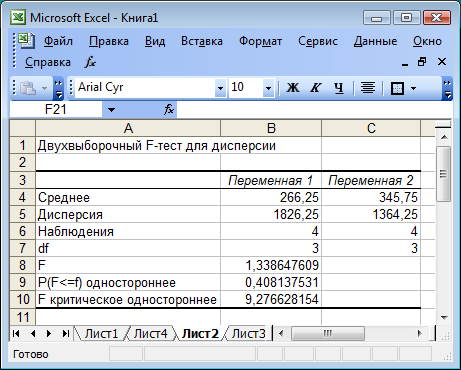Open the Данные menu
The image size is (461, 370).
(375, 41)
